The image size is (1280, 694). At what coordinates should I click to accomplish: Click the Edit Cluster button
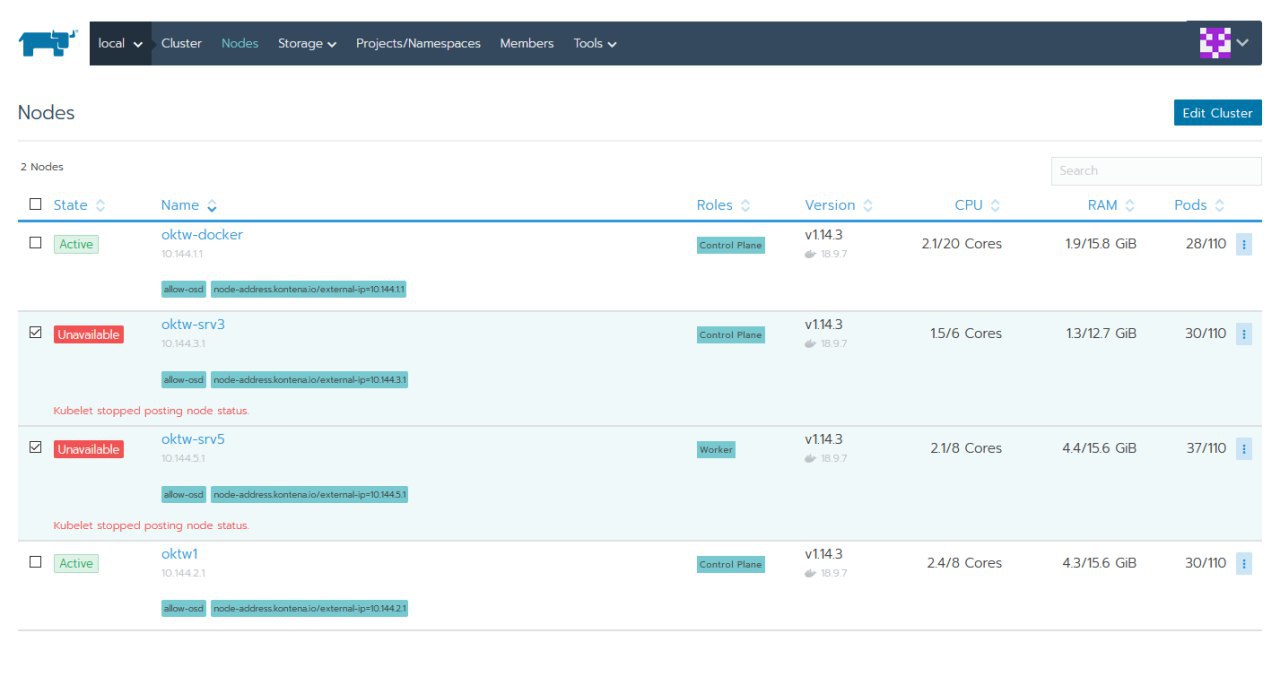[x=1217, y=113]
